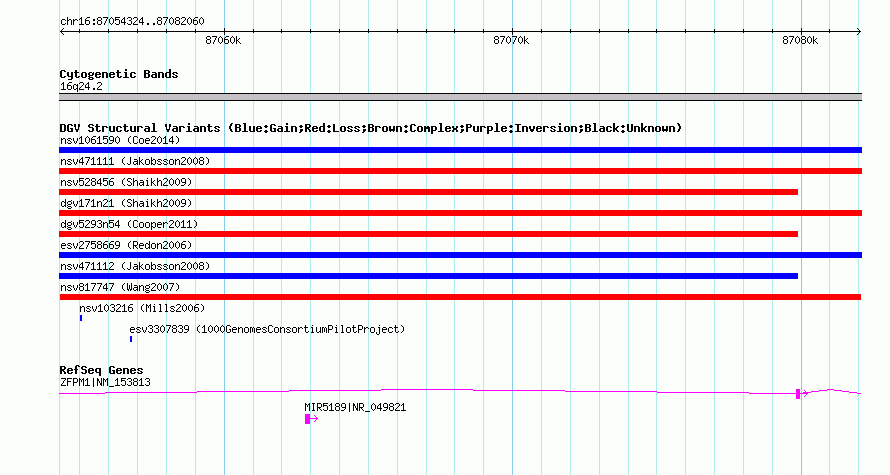Click the nsv471111 (Jakobsson2008) label

pyautogui.click(x=135, y=161)
